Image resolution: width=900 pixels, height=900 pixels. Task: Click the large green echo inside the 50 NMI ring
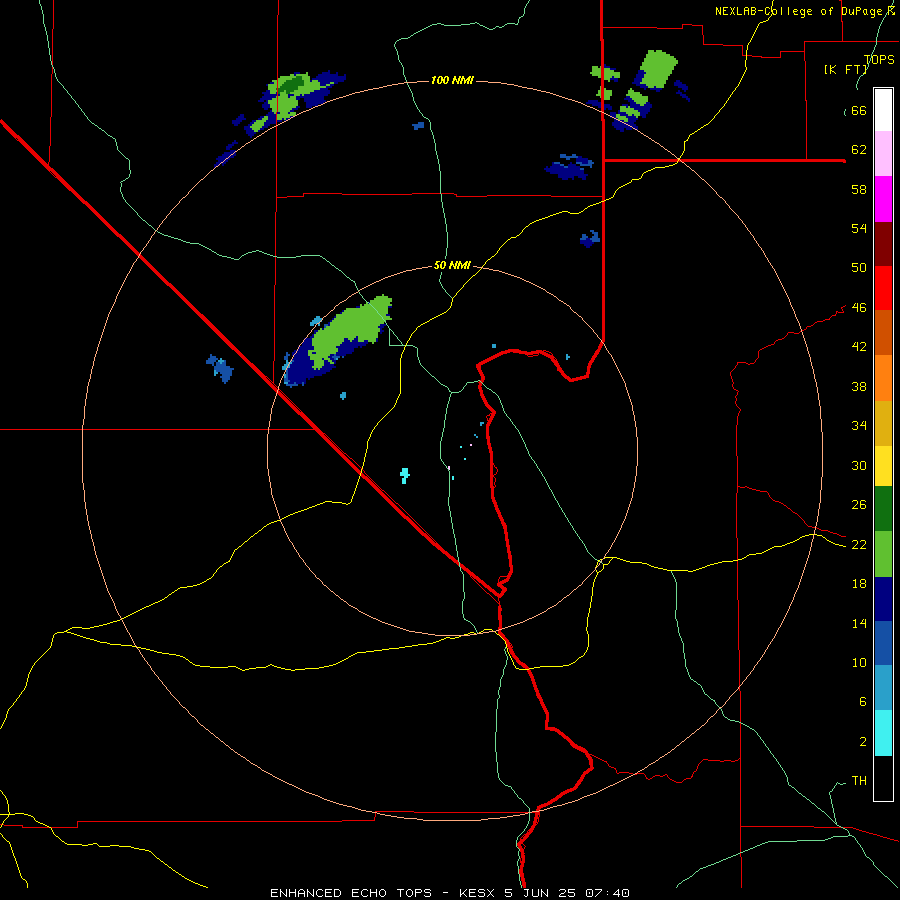tap(349, 332)
